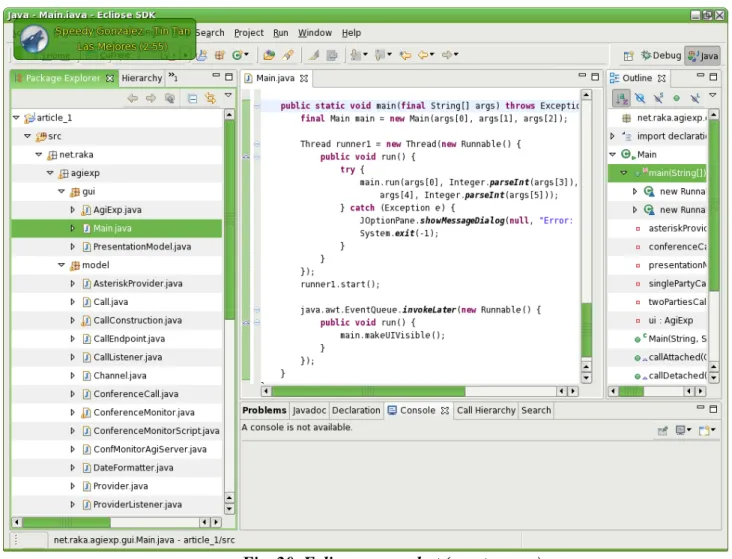Image resolution: width=732 pixels, height=559 pixels.
Task: Close the Main.java editor tab
Action: point(304,78)
